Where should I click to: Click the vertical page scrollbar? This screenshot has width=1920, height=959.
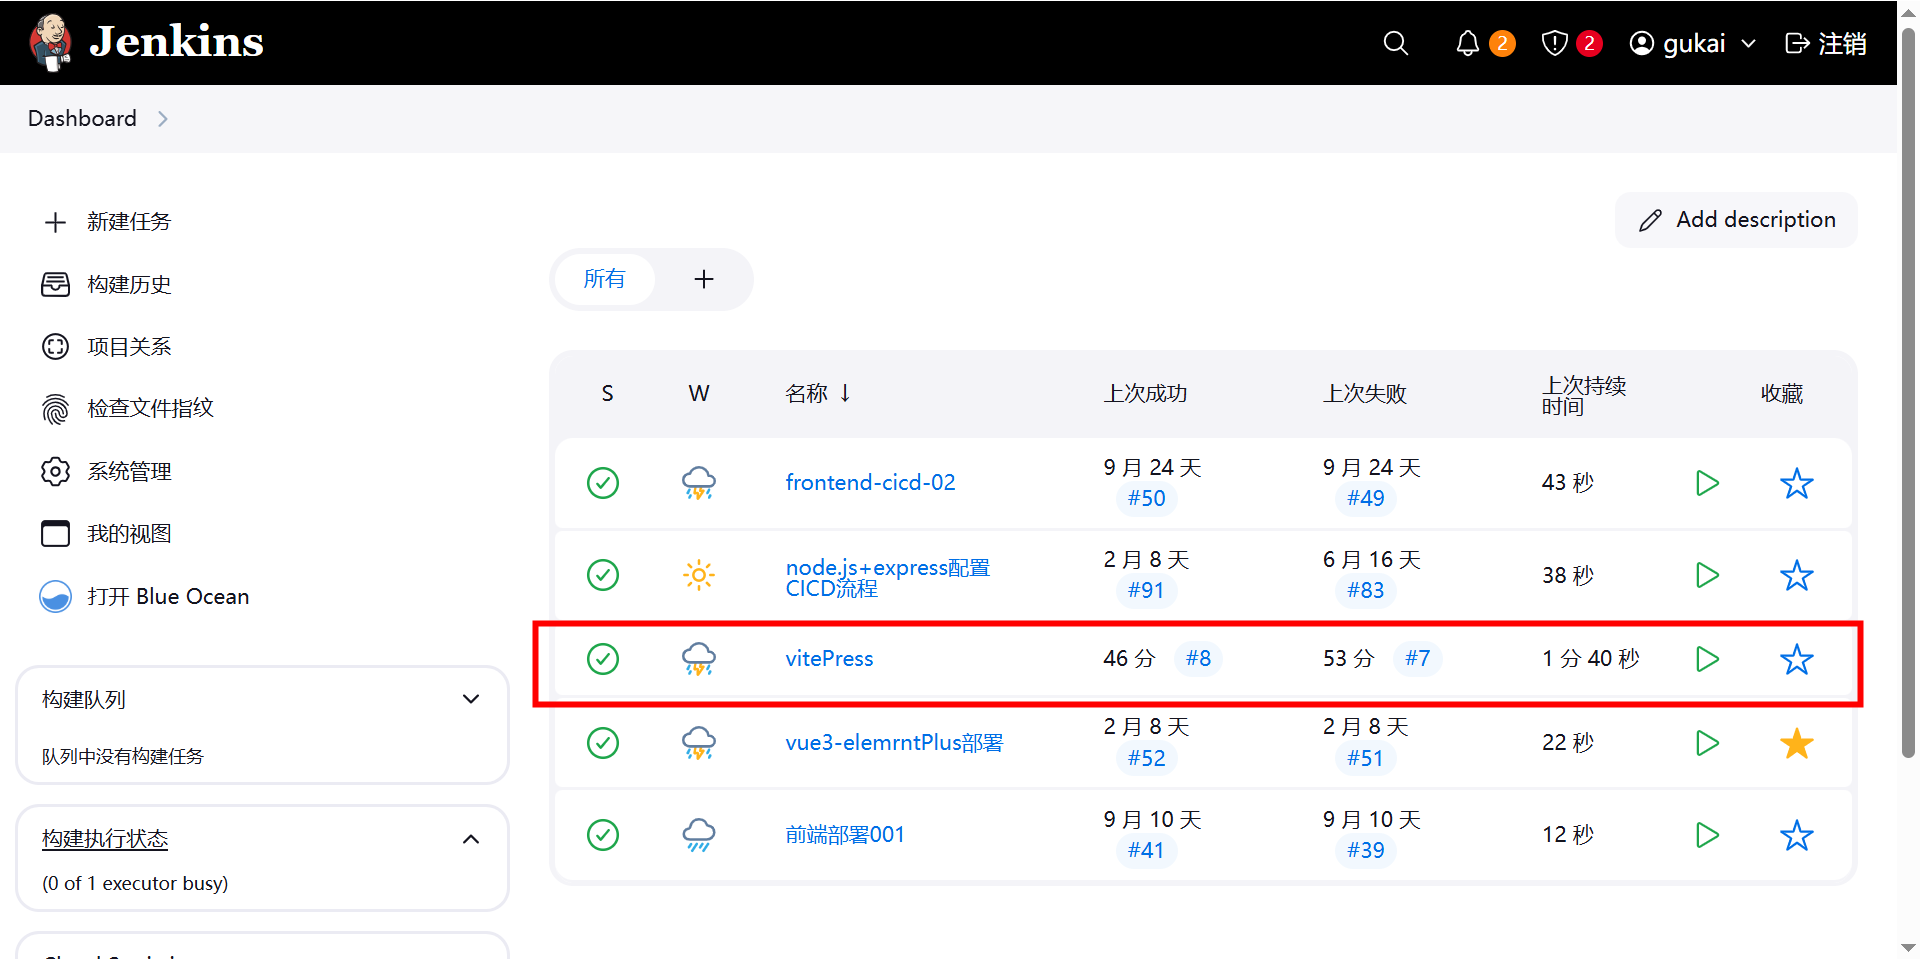[x=1908, y=400]
